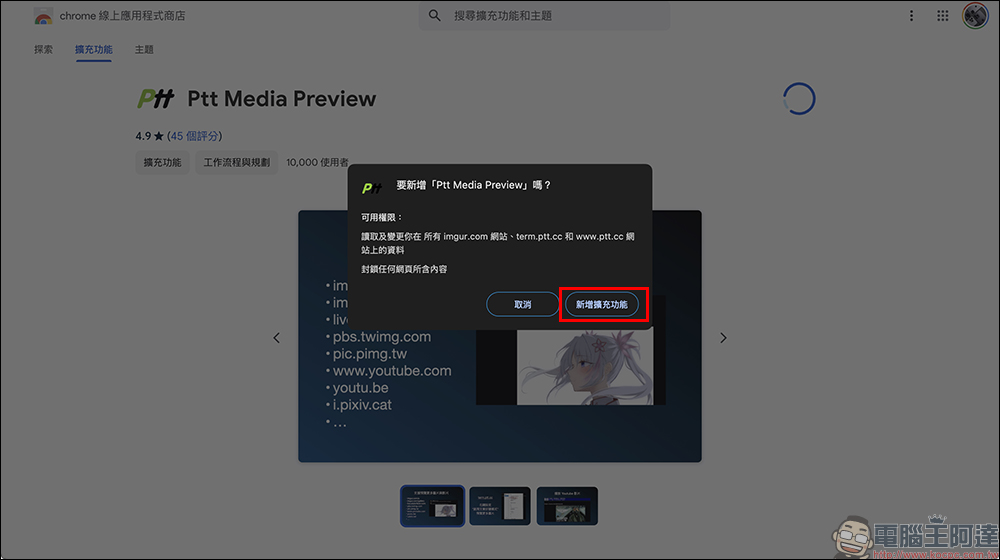
Task: Click www.youtube.com in the screenshot list
Action: coord(392,371)
